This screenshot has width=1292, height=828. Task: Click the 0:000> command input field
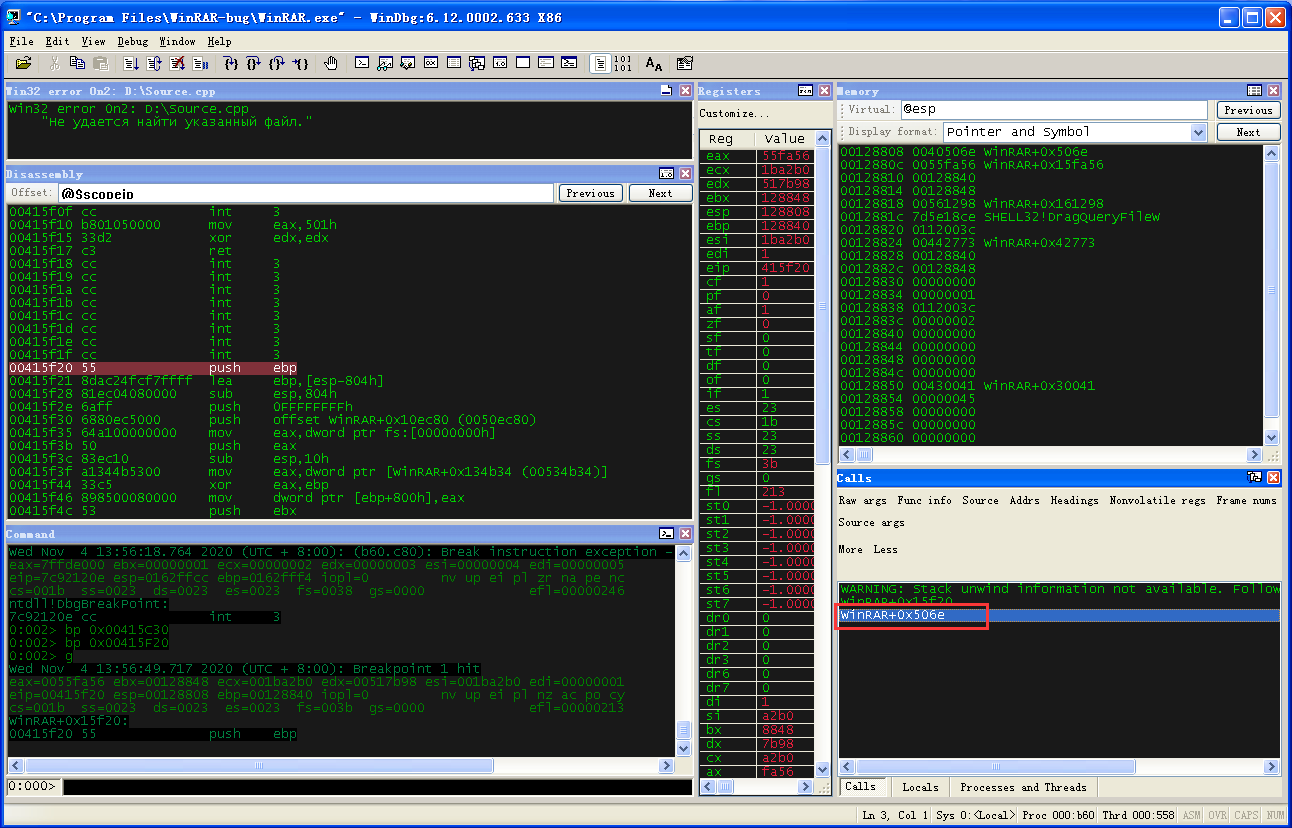point(377,787)
